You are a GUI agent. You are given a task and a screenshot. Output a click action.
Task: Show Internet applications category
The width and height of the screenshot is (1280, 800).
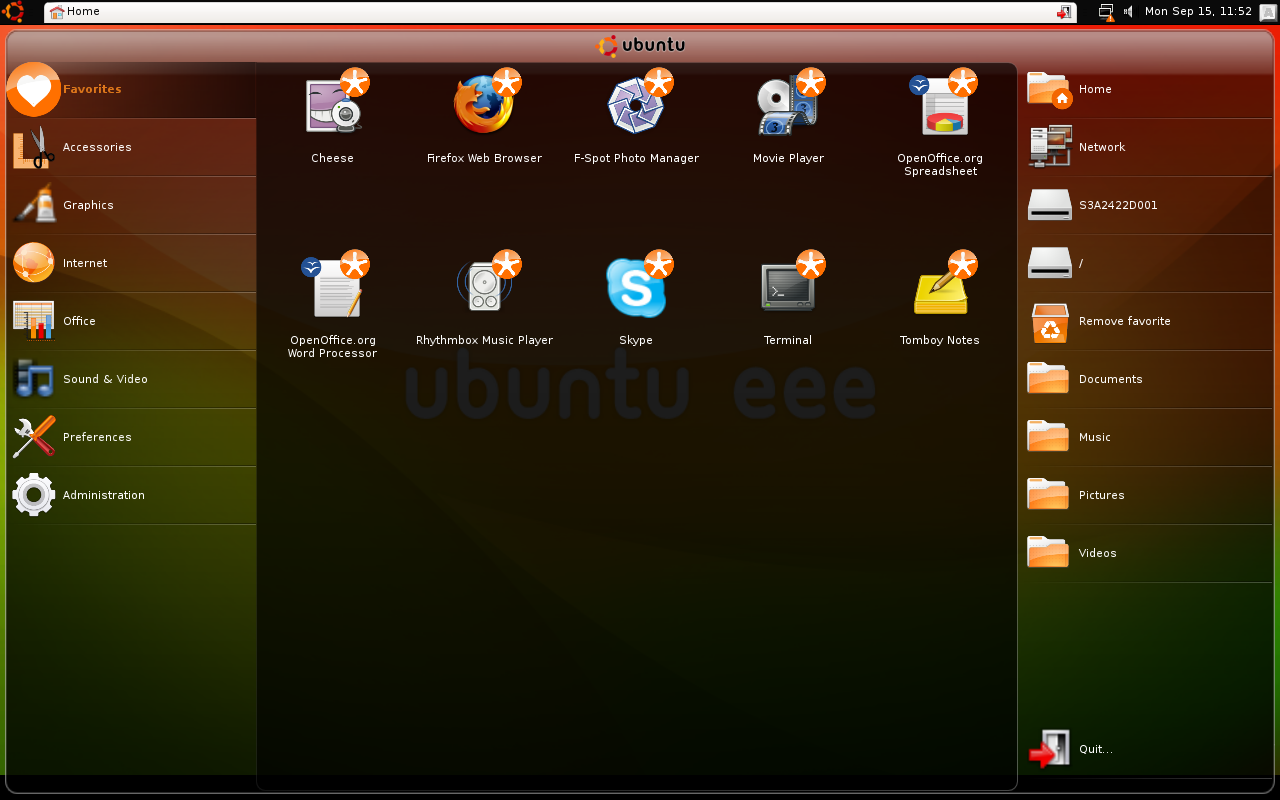(132, 264)
